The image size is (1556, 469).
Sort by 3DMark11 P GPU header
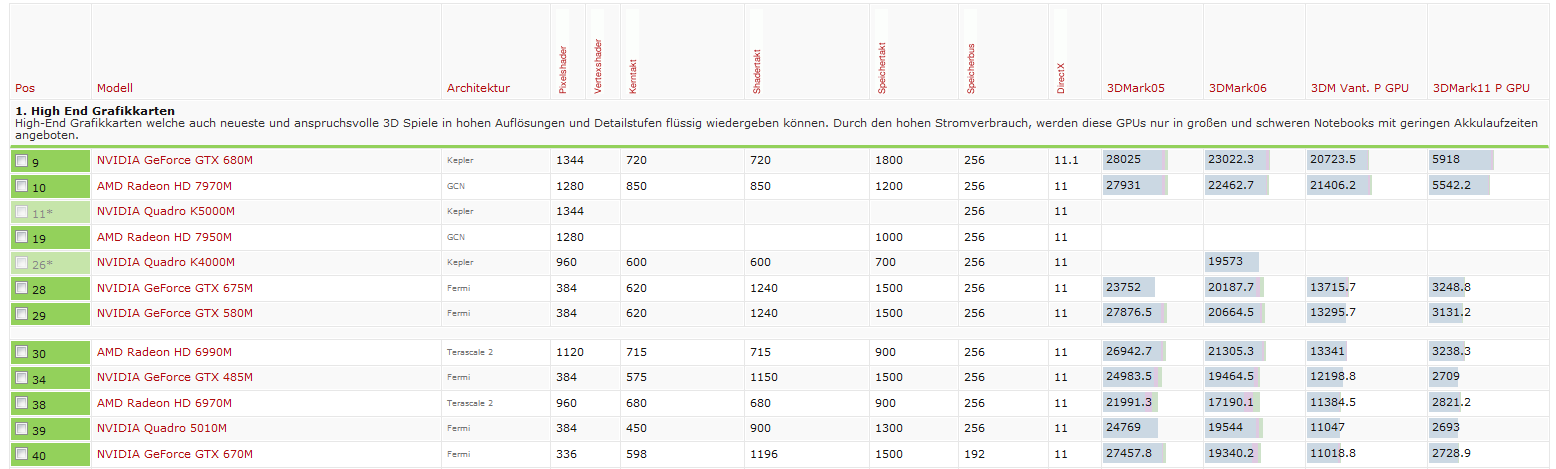[x=1481, y=88]
